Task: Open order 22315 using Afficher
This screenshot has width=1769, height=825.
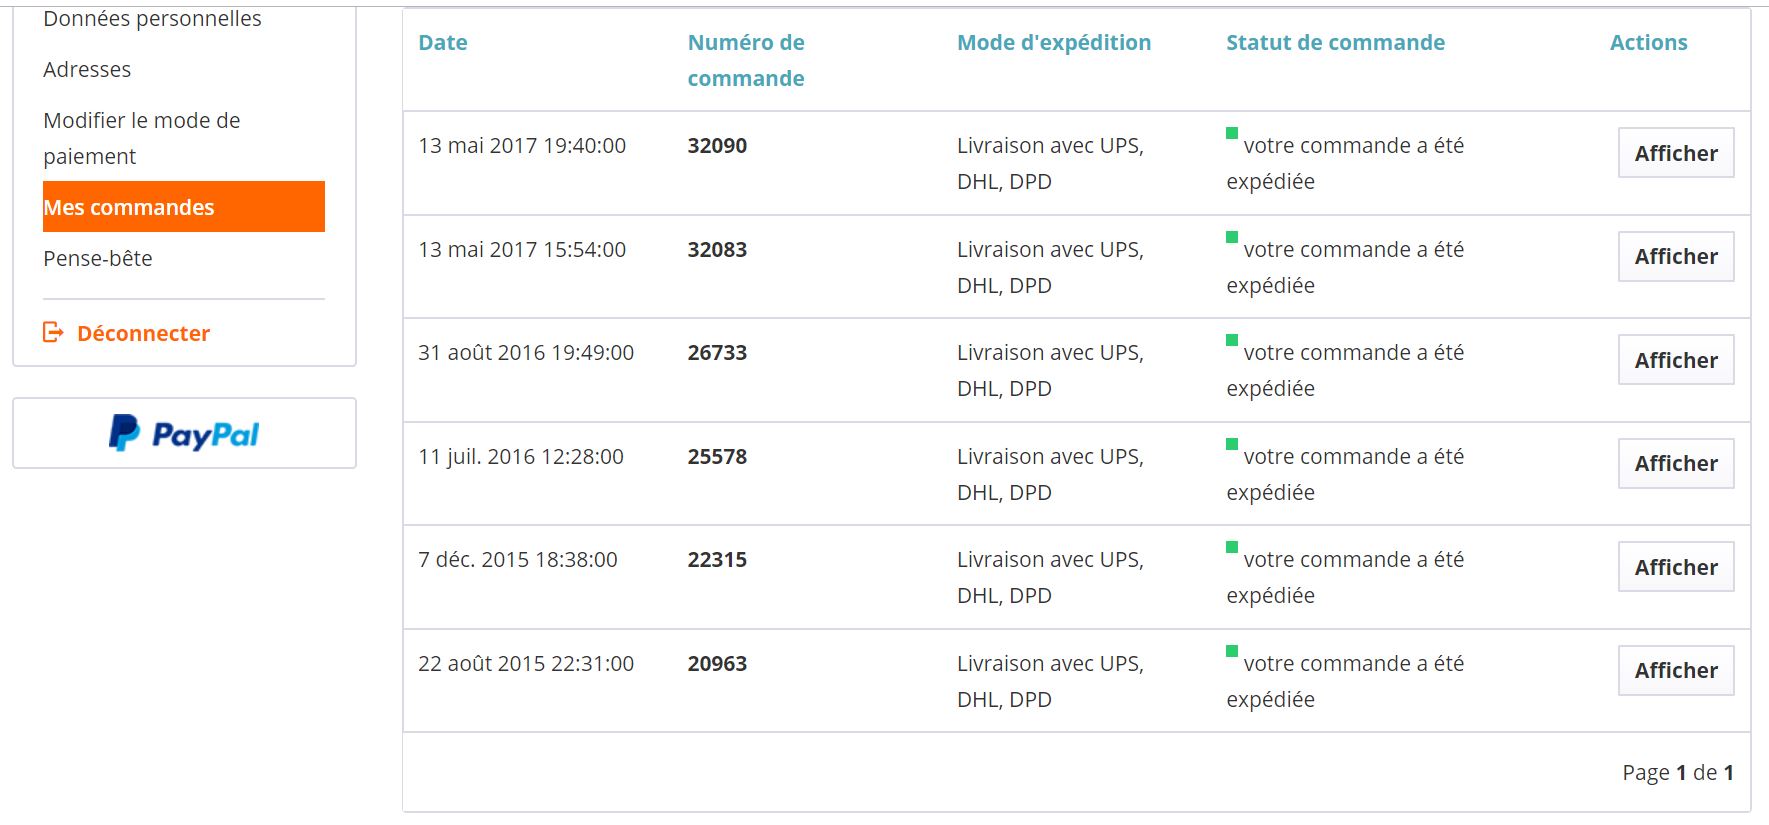Action: coord(1676,567)
